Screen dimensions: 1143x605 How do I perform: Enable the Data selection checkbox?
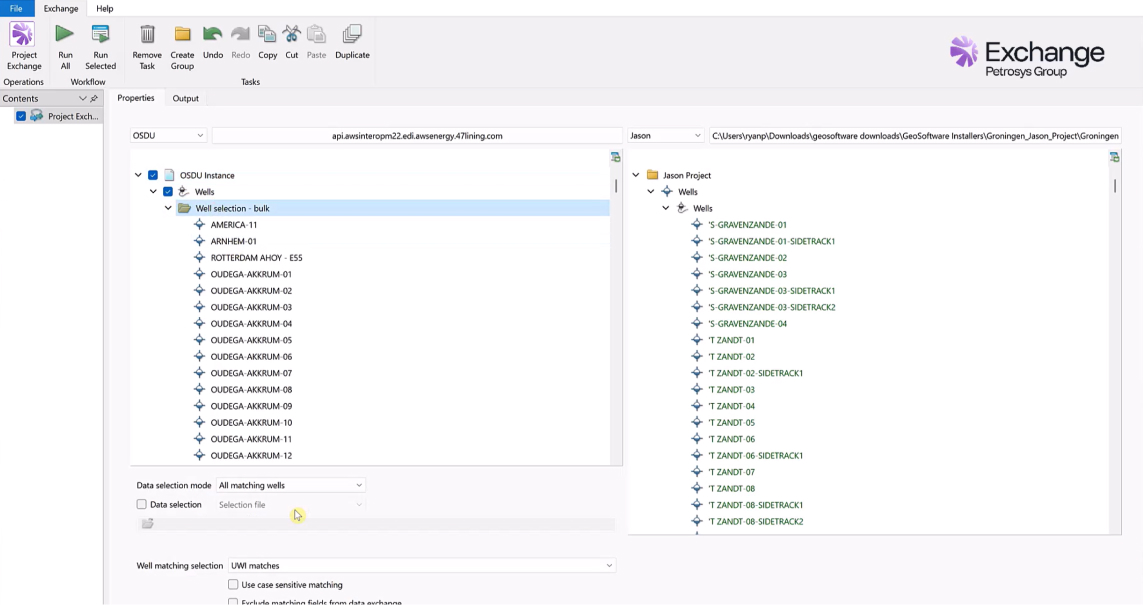[x=142, y=505]
